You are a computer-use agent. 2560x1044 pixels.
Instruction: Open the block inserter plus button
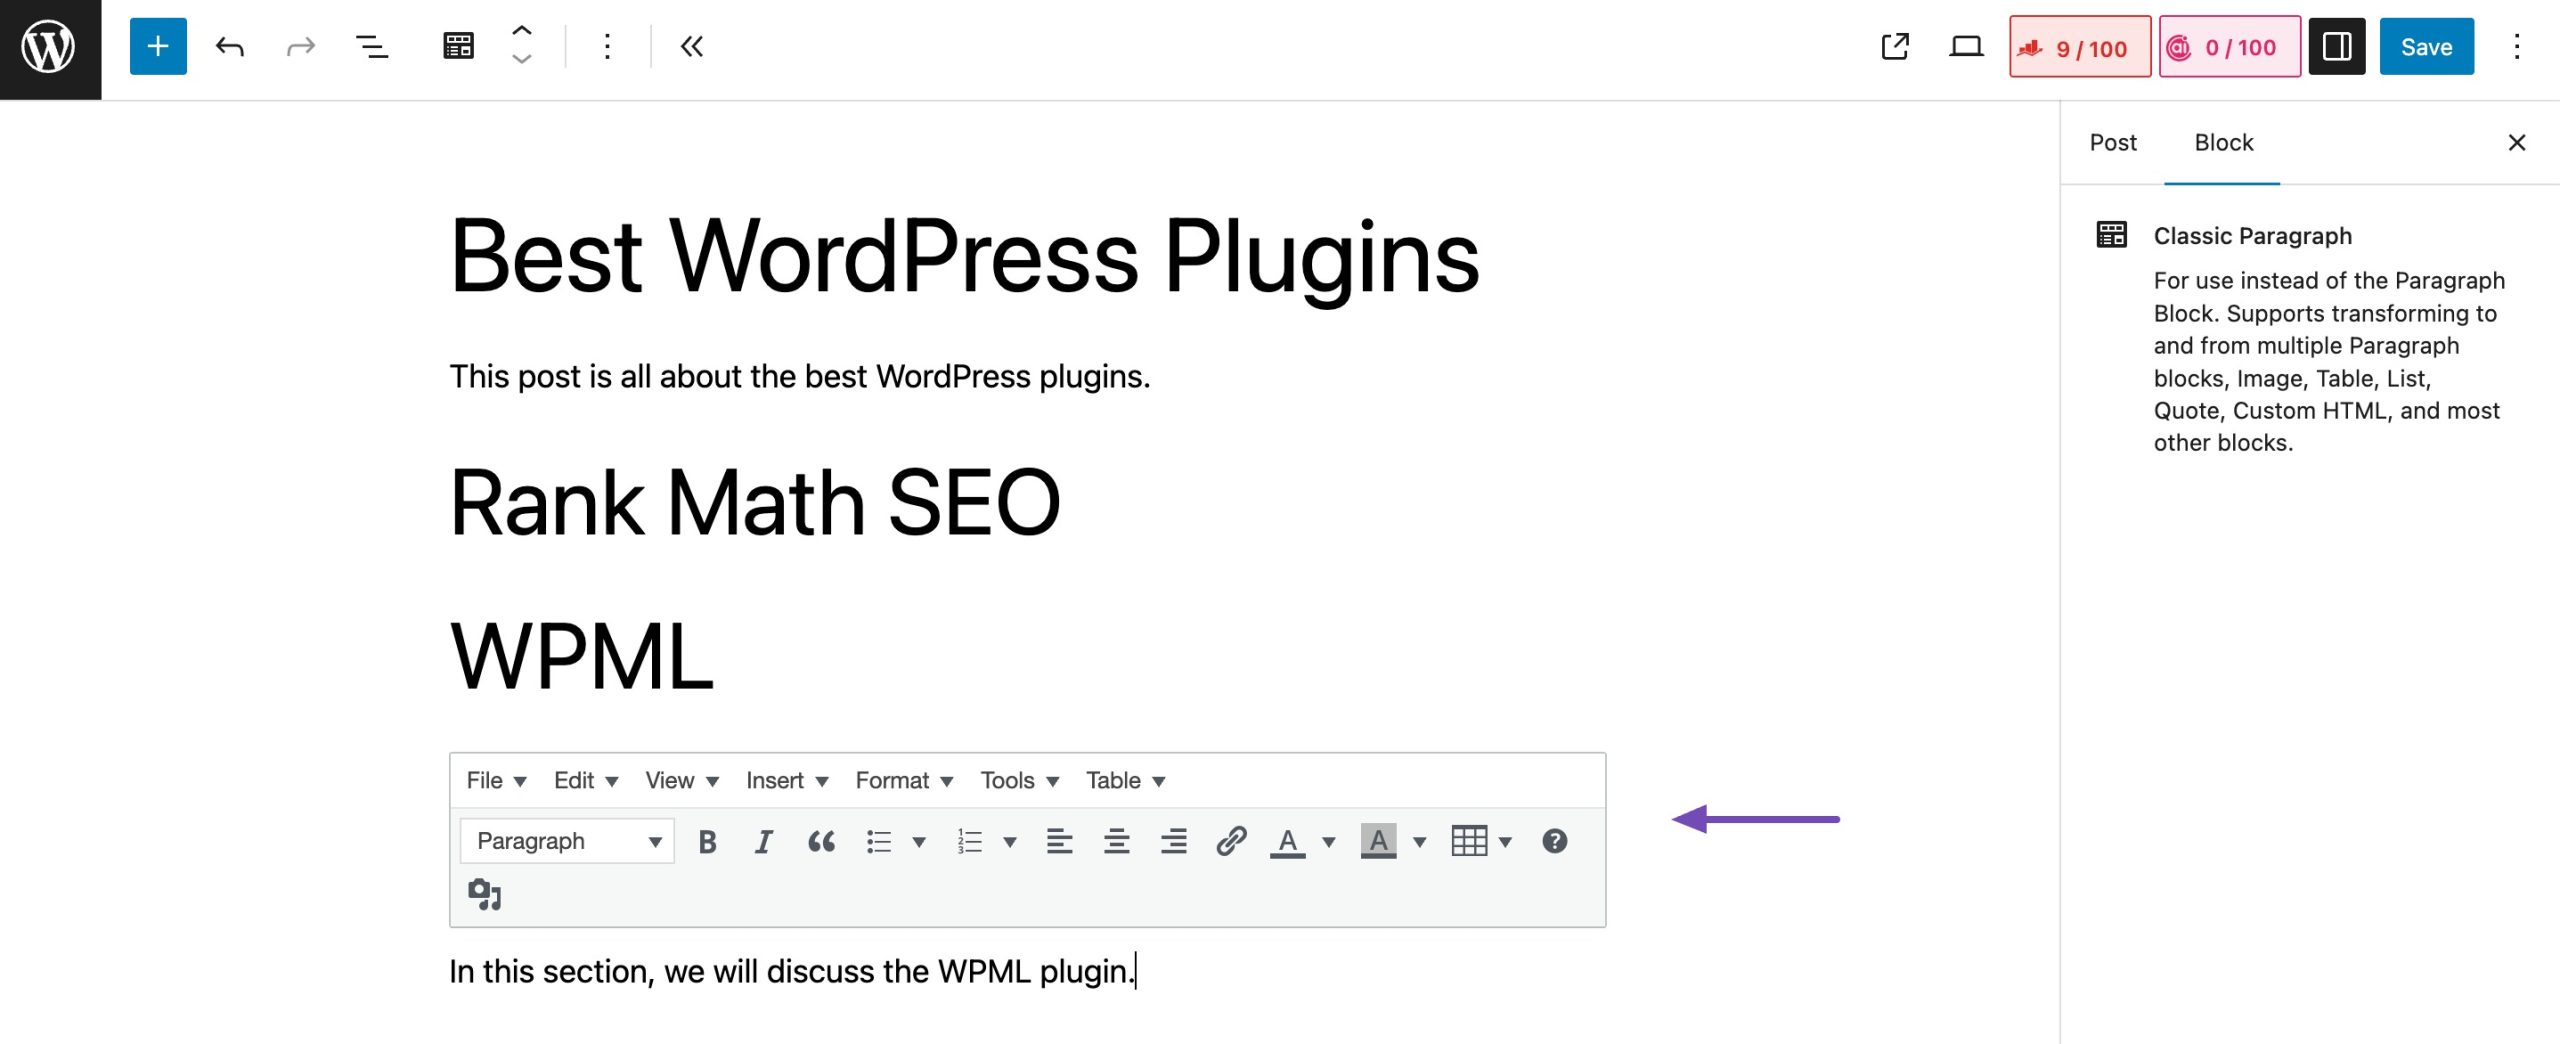tap(158, 46)
